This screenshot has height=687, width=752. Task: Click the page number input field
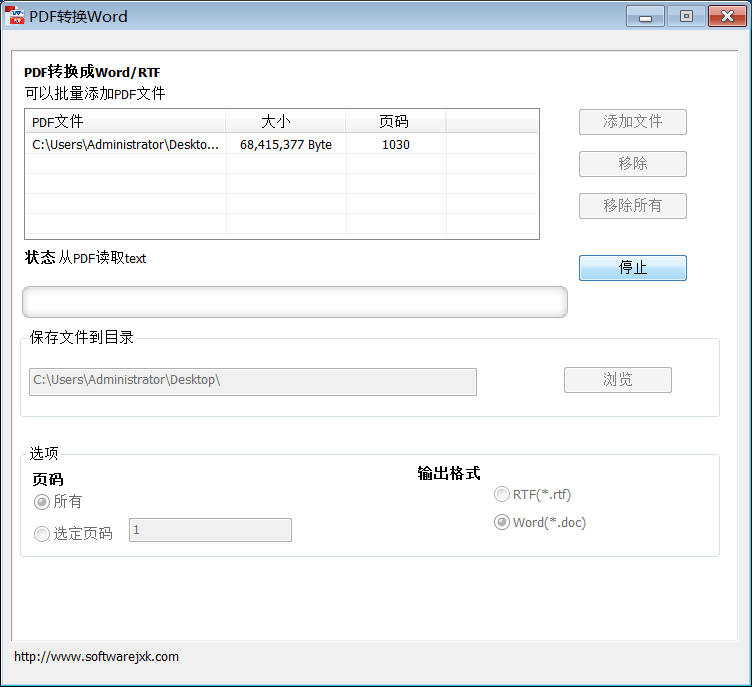point(210,530)
